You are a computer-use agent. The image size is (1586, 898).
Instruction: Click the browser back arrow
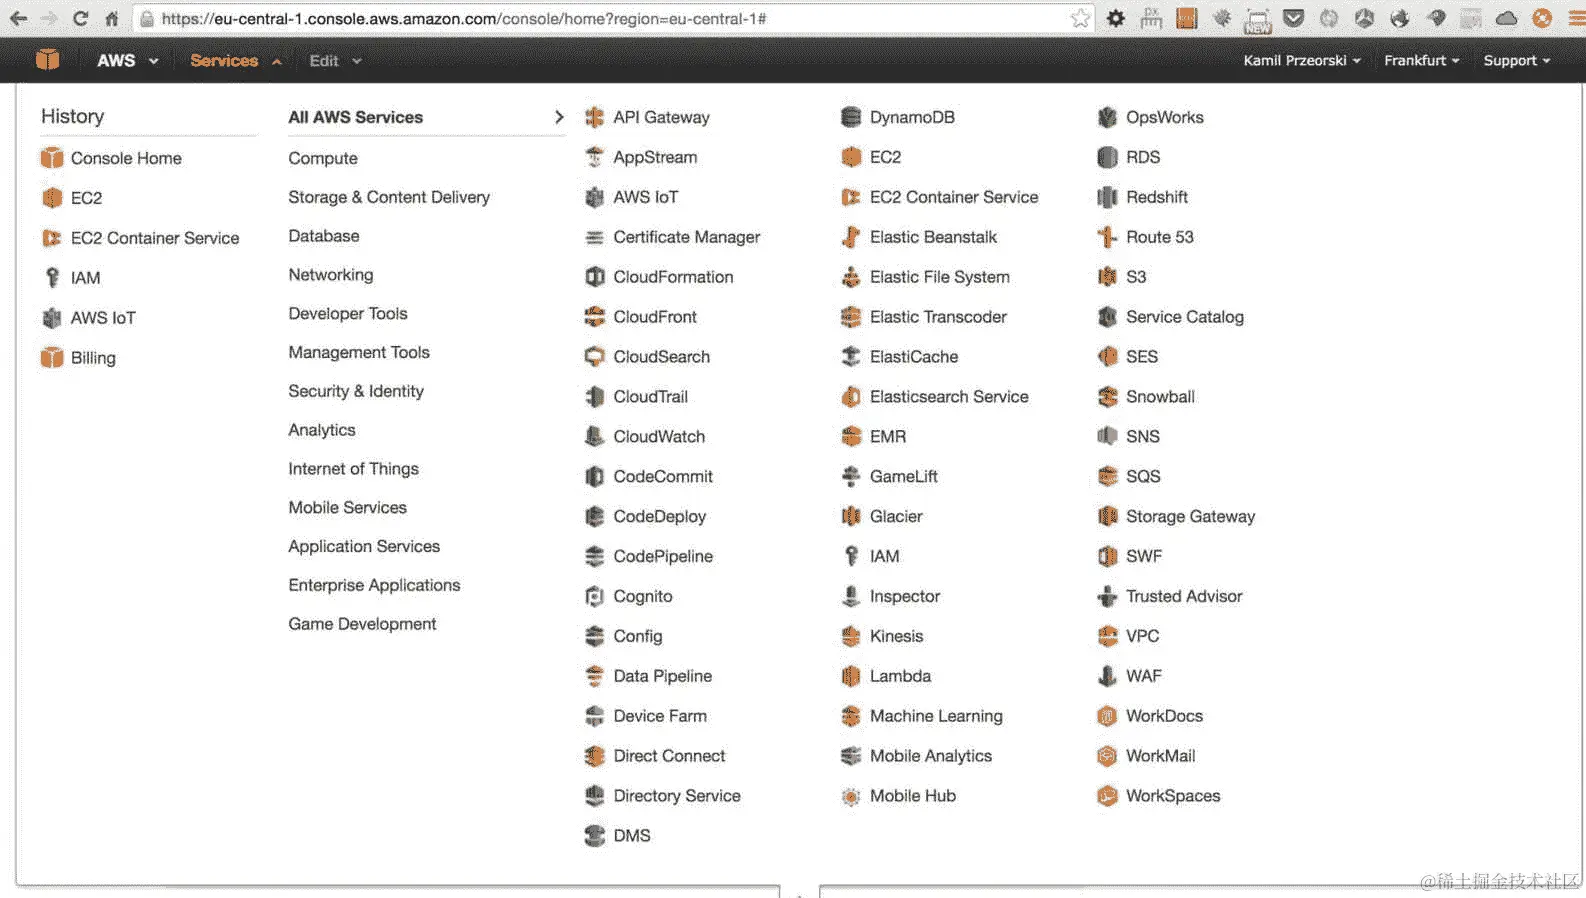point(18,18)
